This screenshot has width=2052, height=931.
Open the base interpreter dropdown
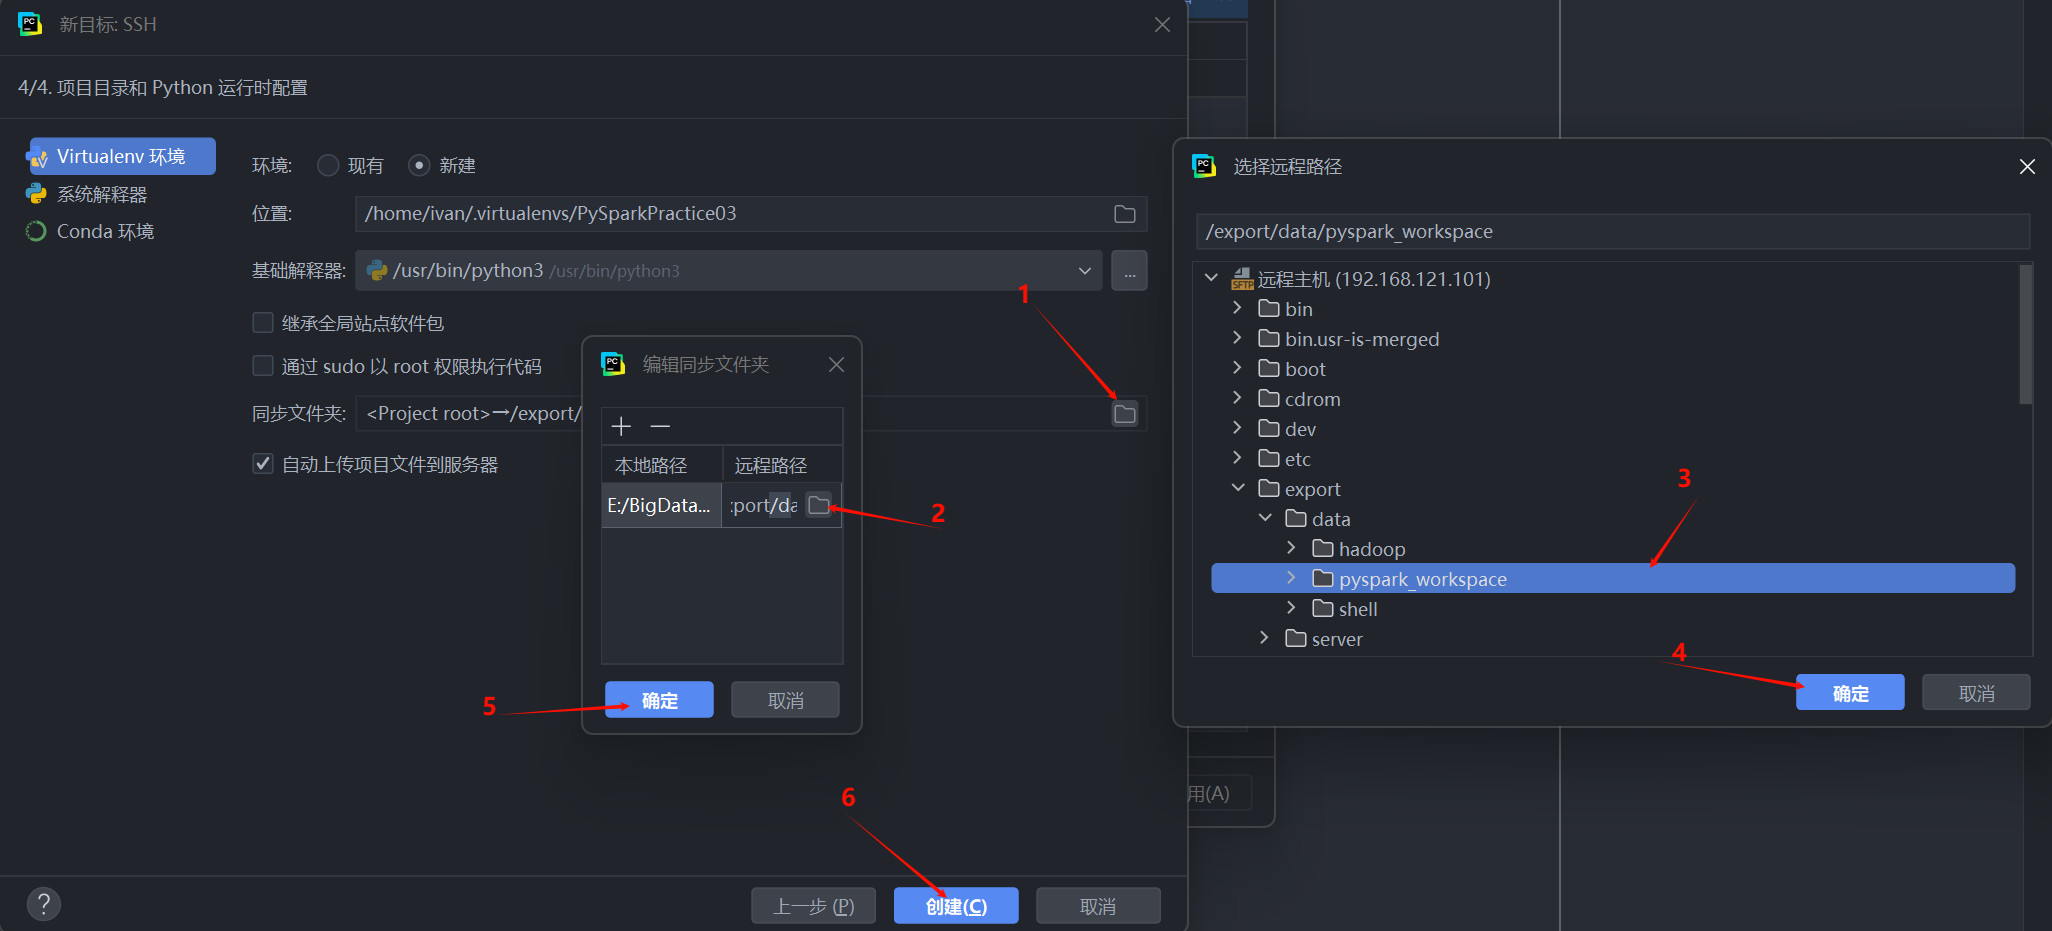coord(1084,271)
